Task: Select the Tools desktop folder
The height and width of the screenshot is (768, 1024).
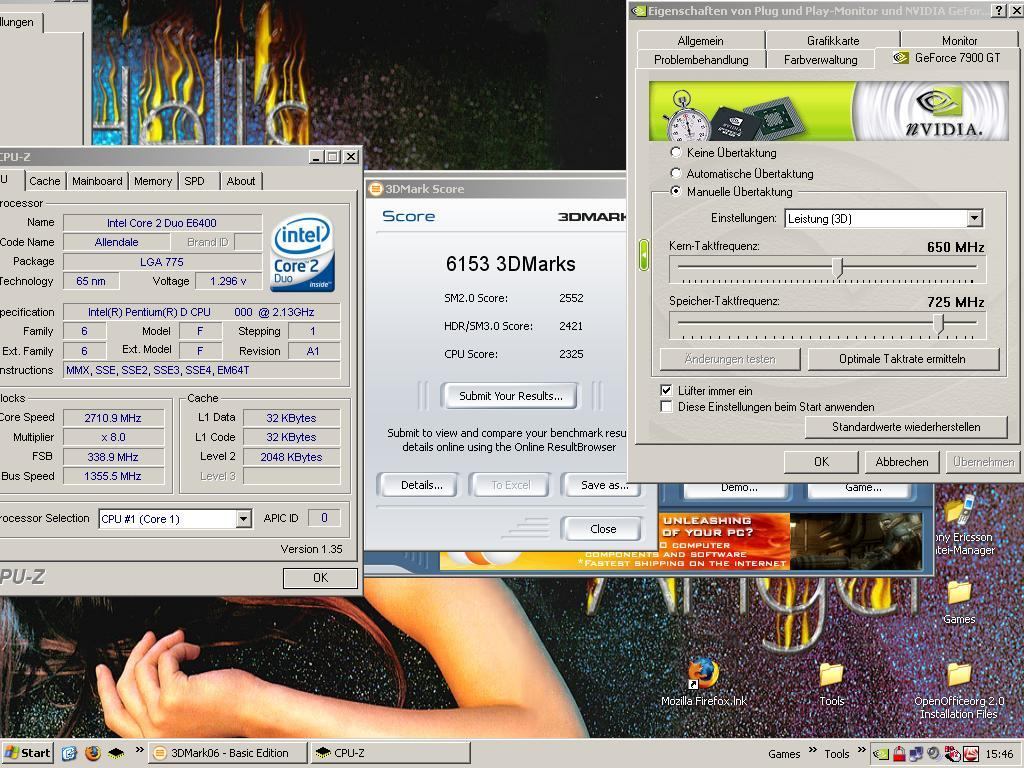Action: click(831, 684)
